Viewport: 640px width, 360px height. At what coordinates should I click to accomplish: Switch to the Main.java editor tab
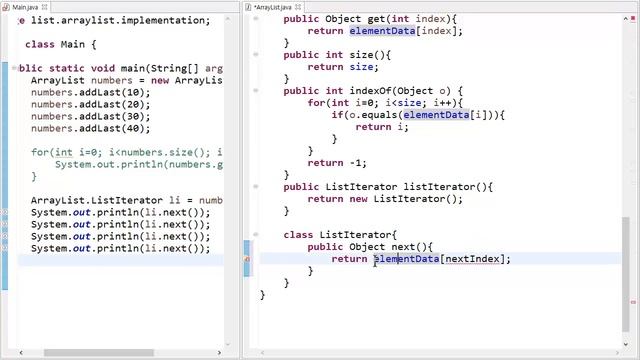(x=24, y=7)
